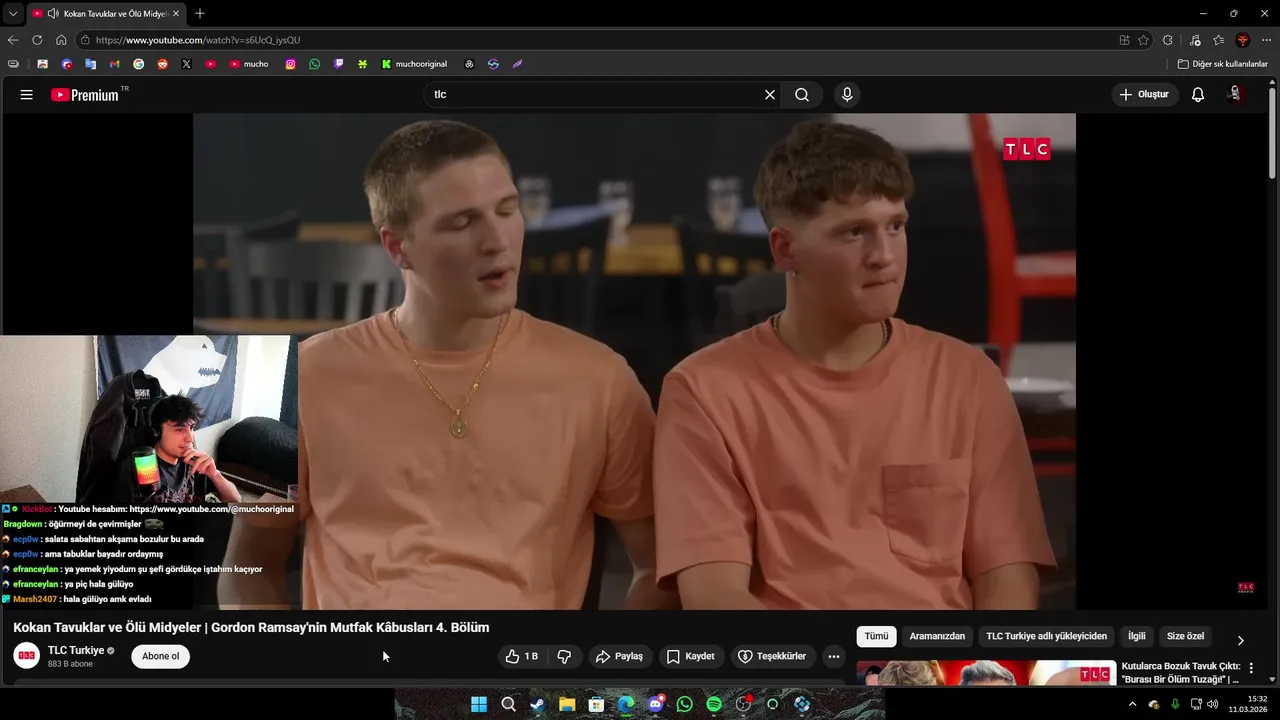Image resolution: width=1280 pixels, height=720 pixels.
Task: Open options for Kutularca Bozuk Tavuk video
Action: (1251, 668)
